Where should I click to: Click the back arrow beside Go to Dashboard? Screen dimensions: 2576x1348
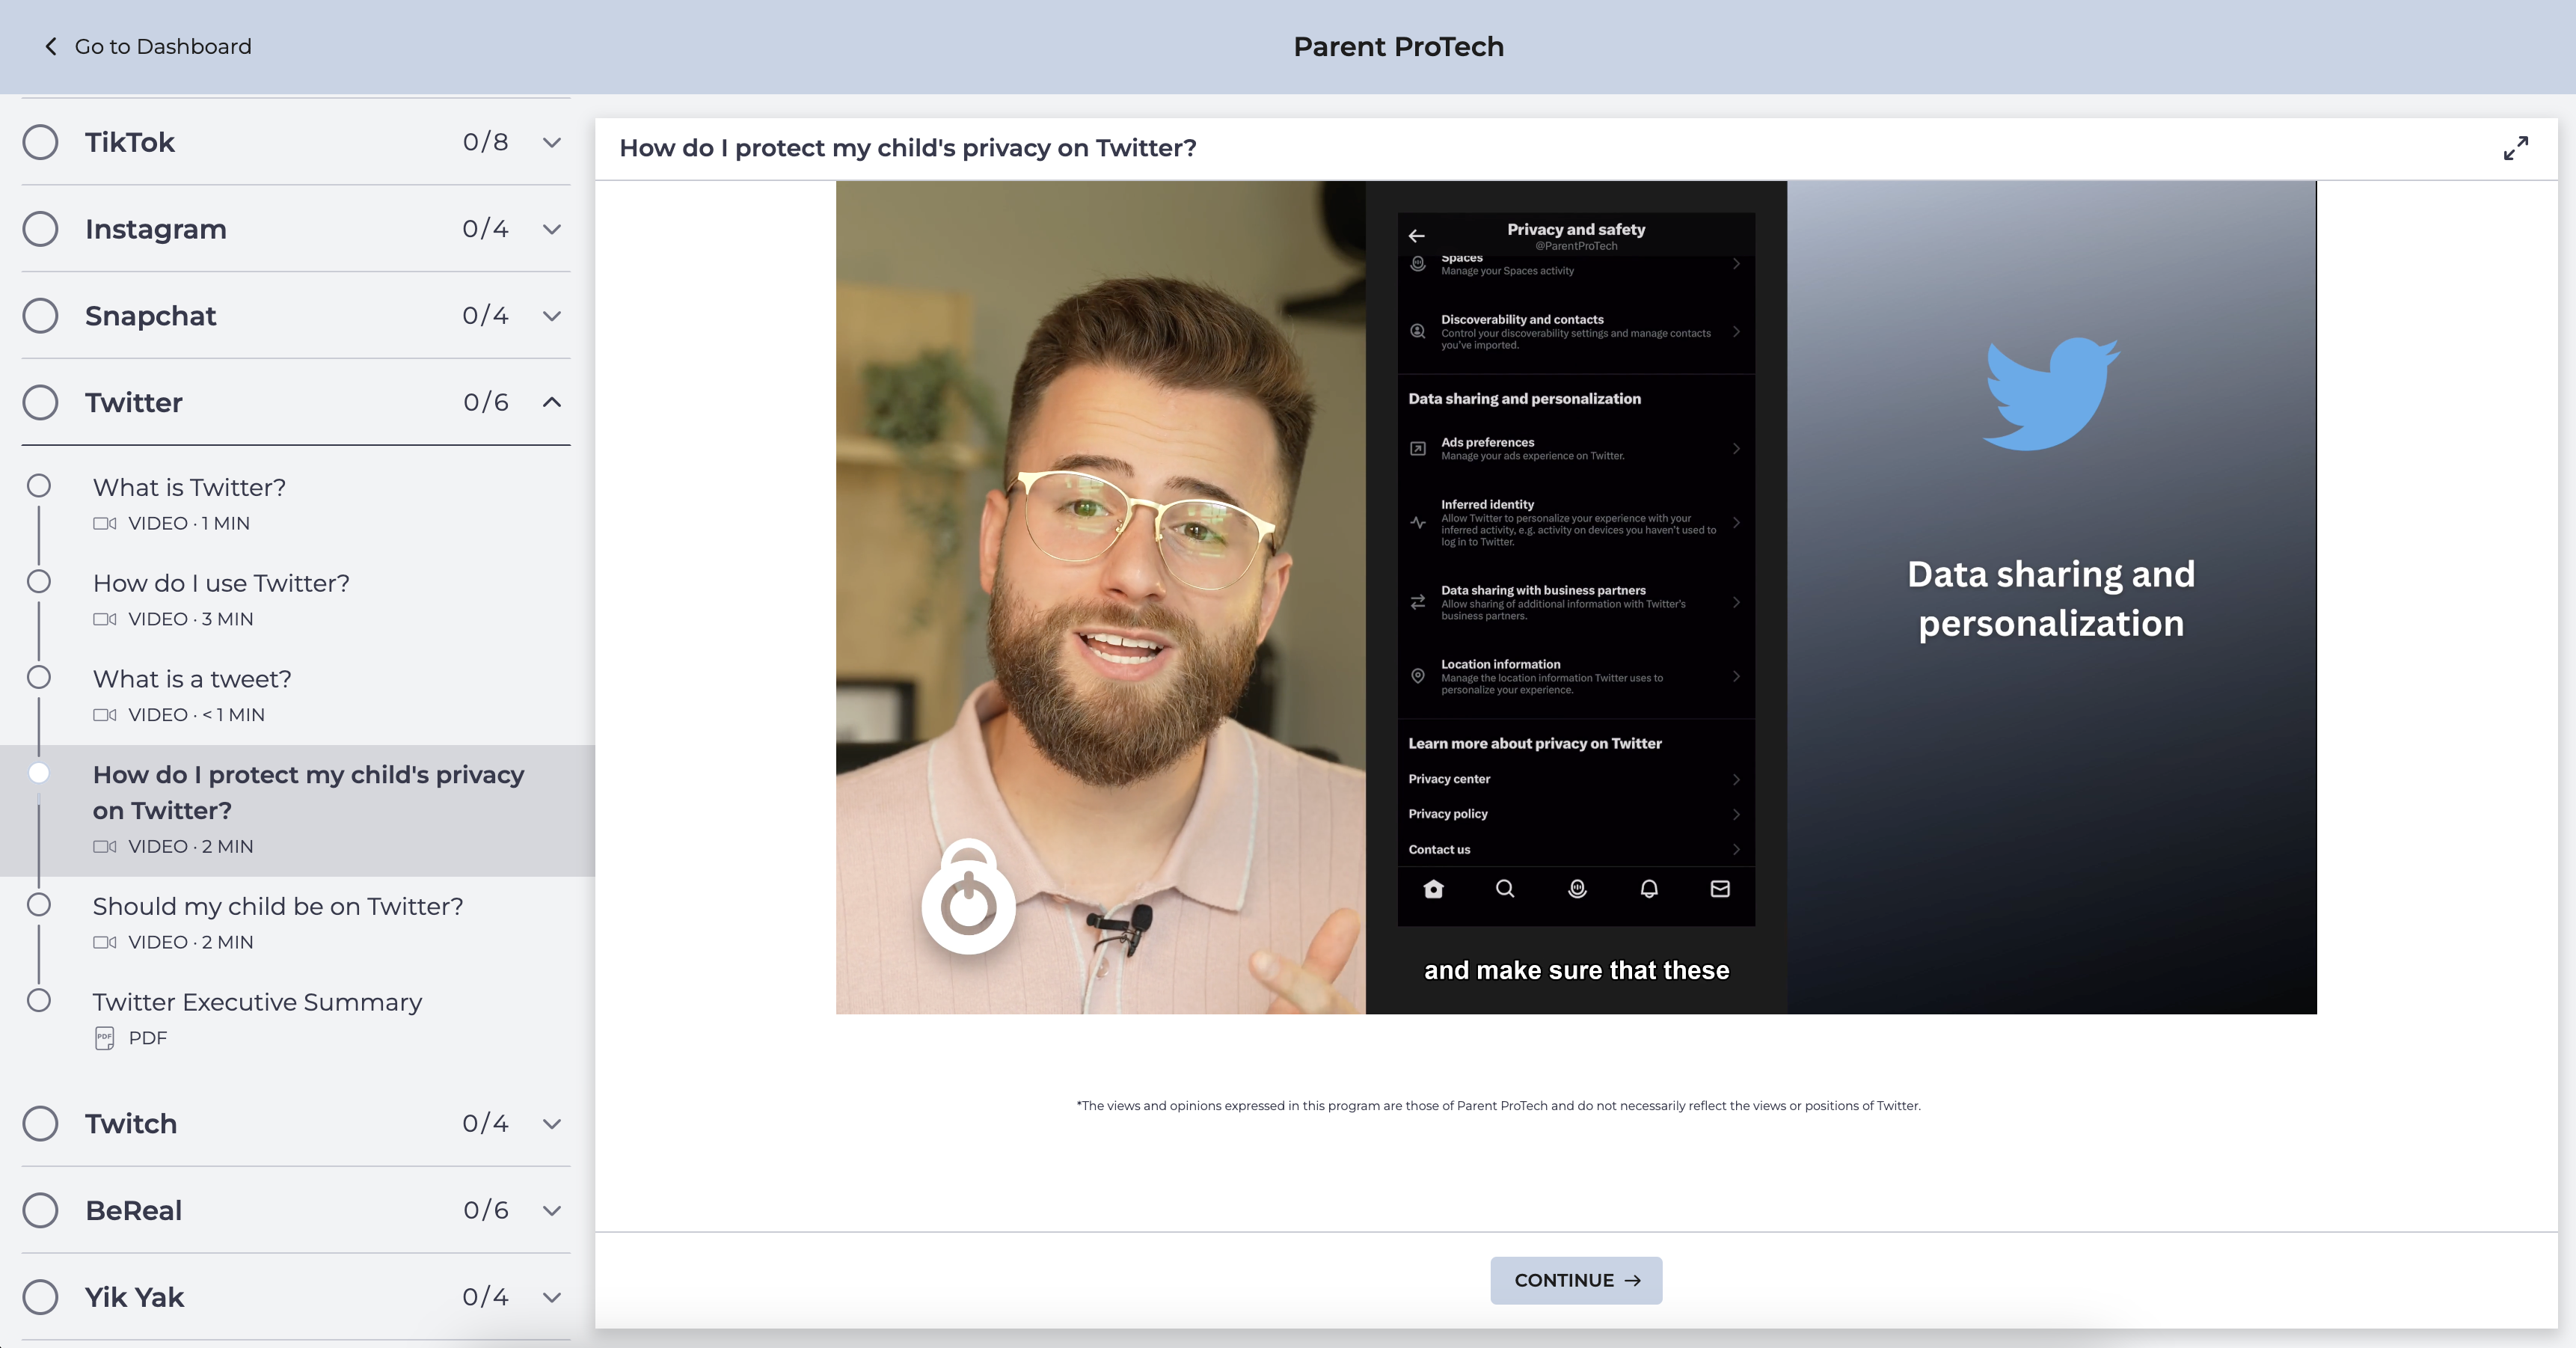point(51,47)
